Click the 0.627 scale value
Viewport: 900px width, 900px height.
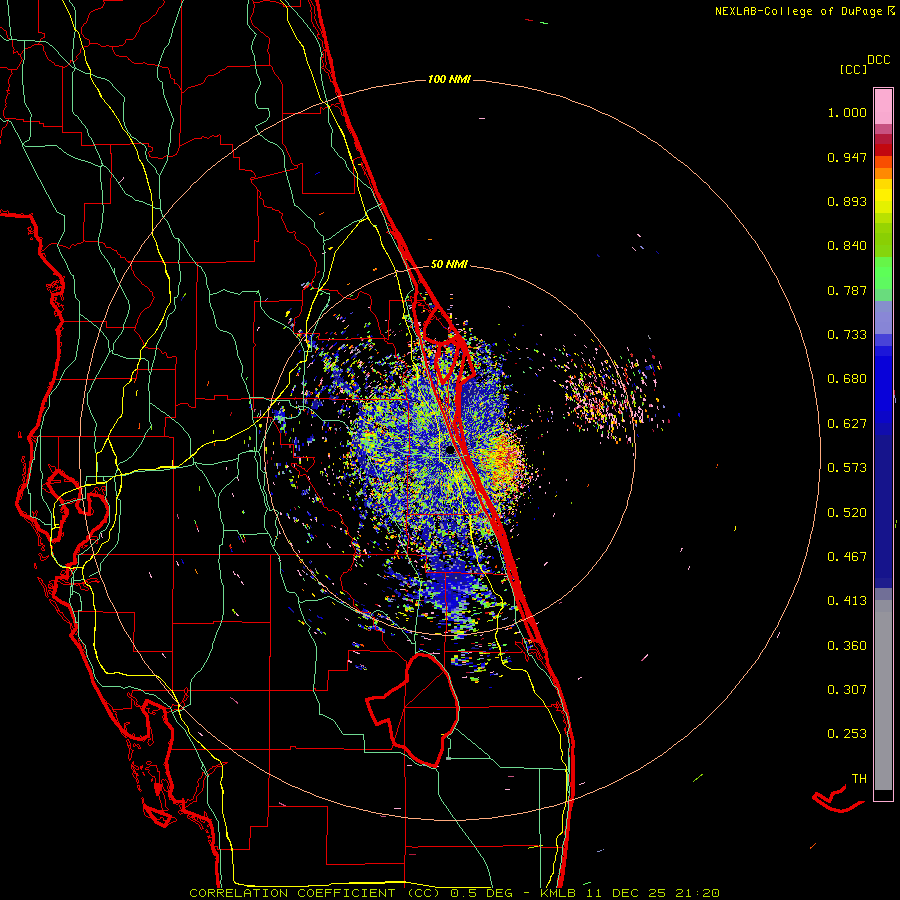tap(847, 424)
